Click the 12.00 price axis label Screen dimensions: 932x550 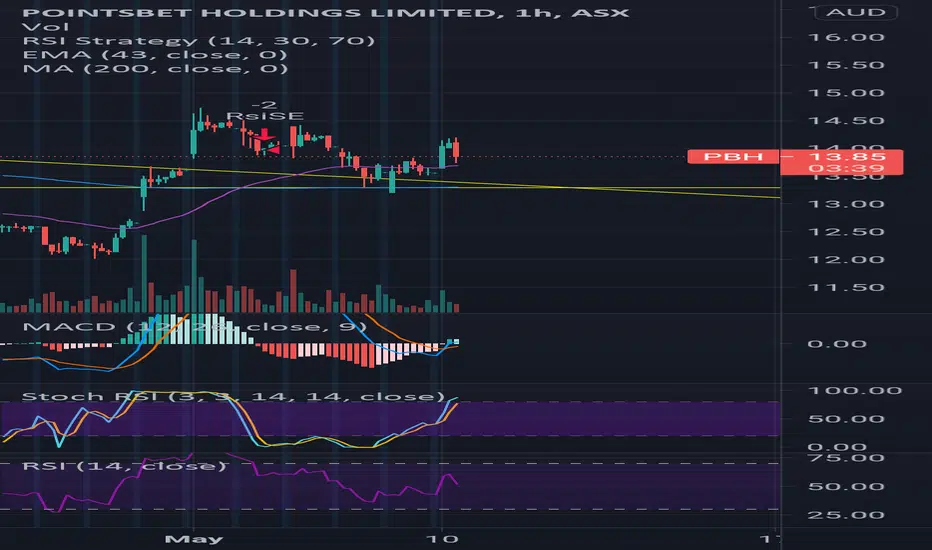click(x=846, y=259)
